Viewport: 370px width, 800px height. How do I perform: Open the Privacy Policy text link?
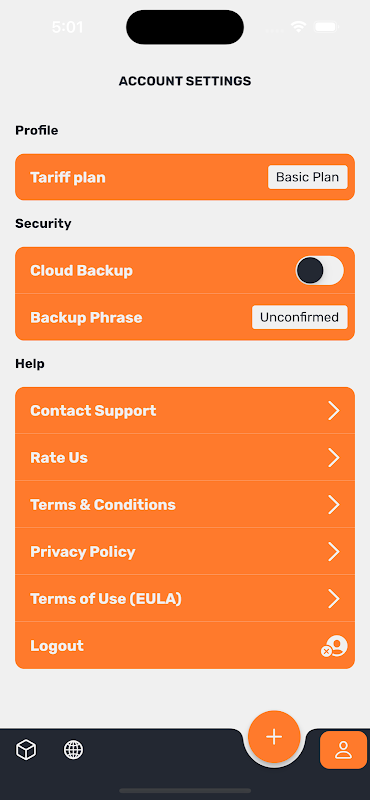(x=83, y=552)
